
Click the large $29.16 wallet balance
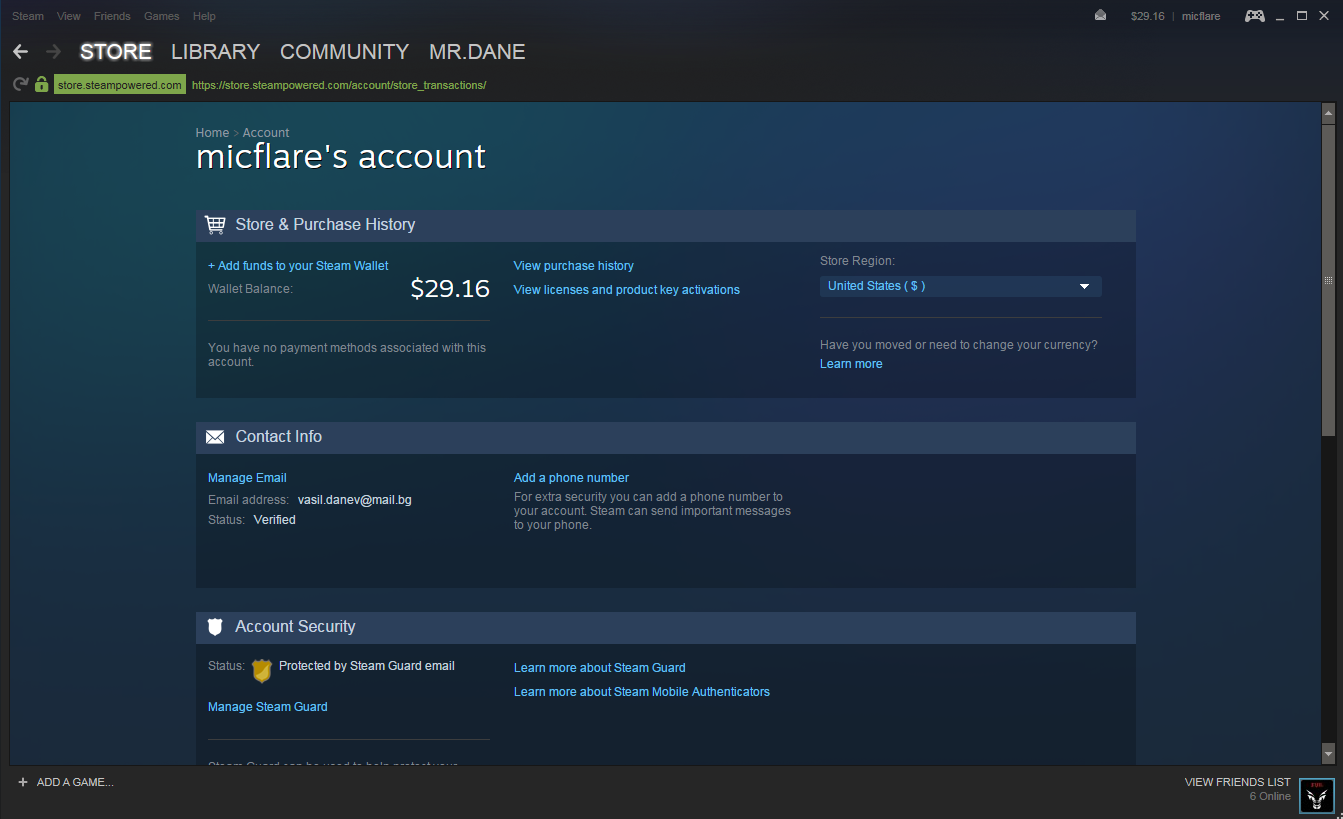(450, 289)
